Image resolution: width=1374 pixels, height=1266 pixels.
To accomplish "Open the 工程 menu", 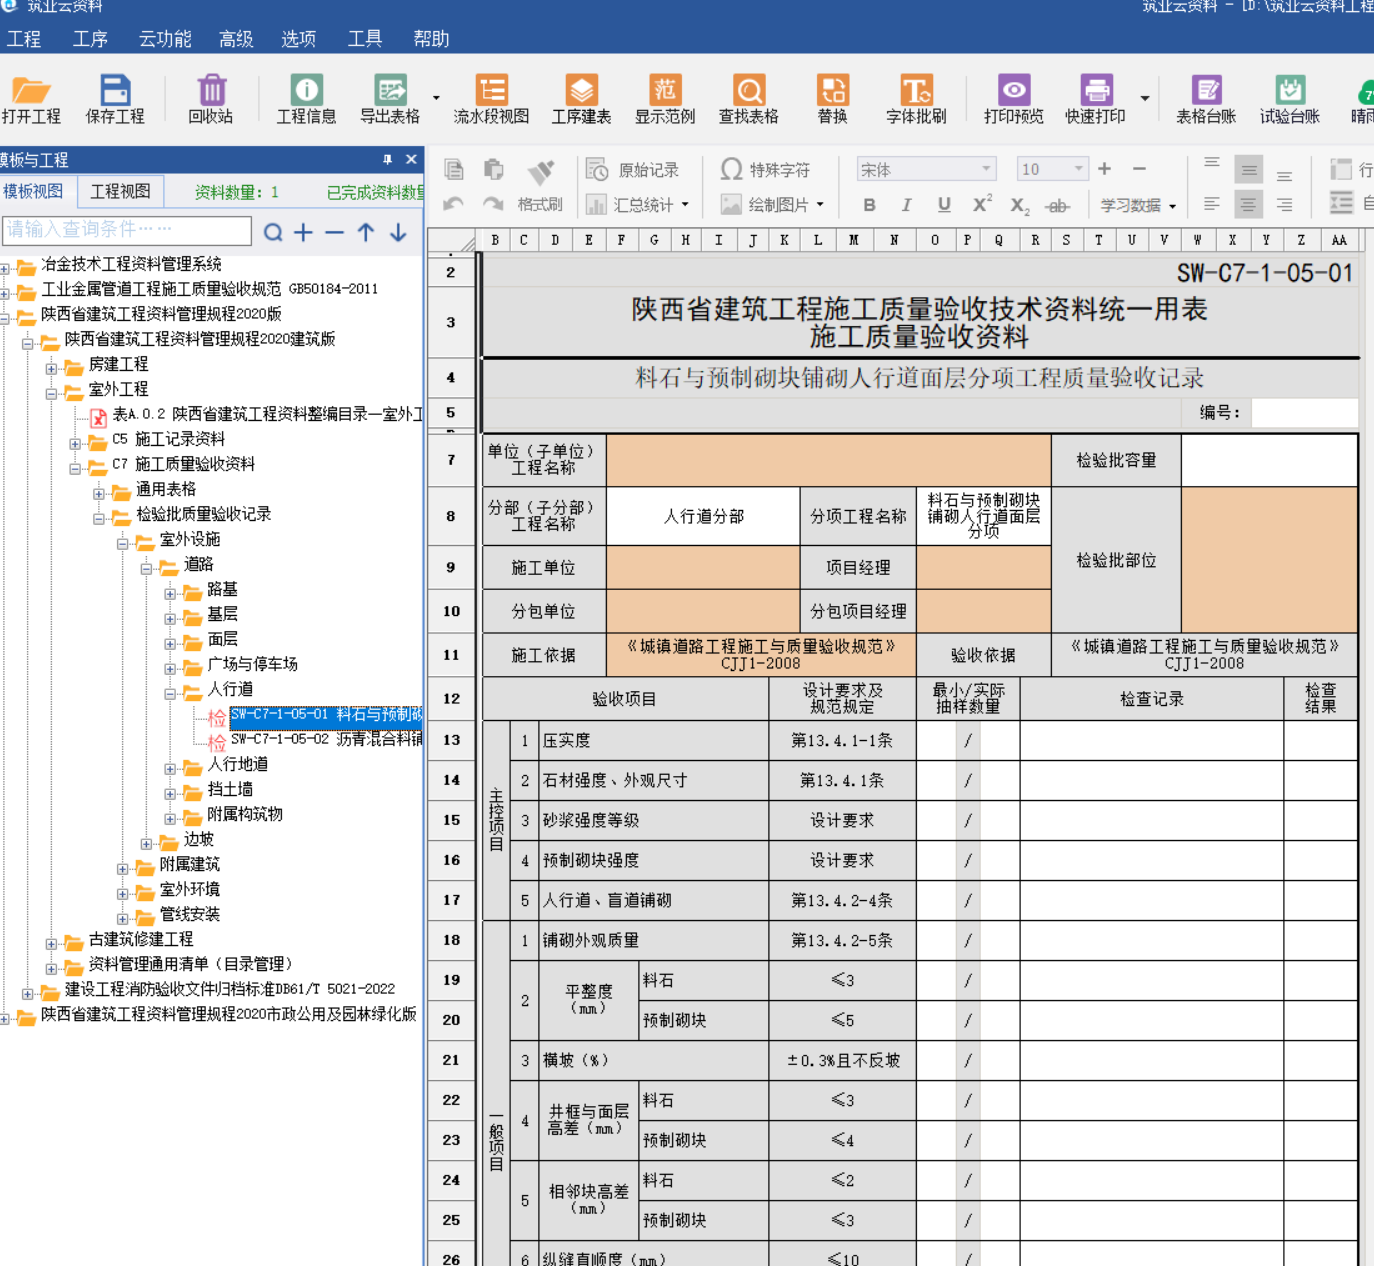I will coord(23,39).
